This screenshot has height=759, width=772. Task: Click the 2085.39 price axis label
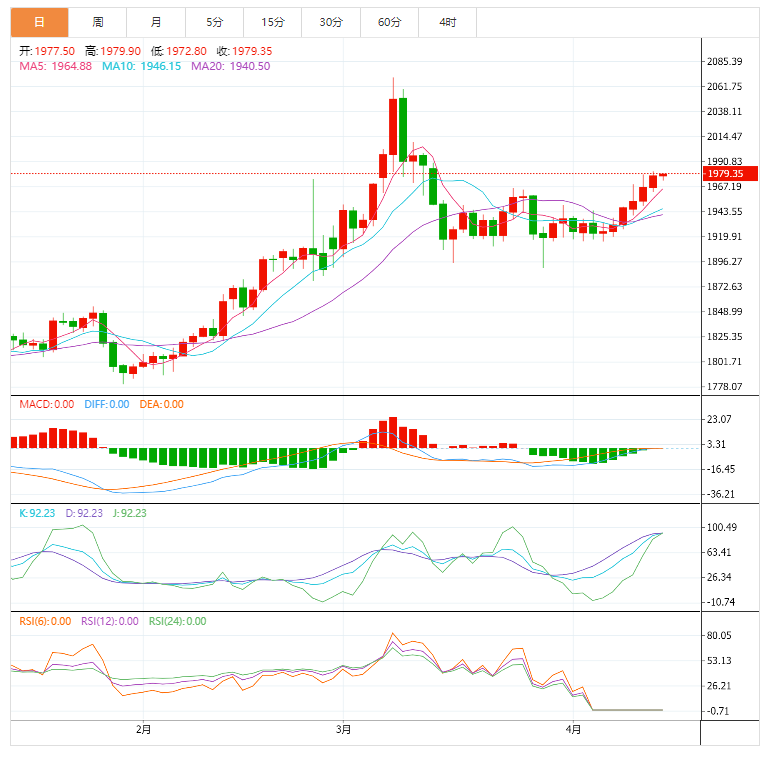pos(725,62)
